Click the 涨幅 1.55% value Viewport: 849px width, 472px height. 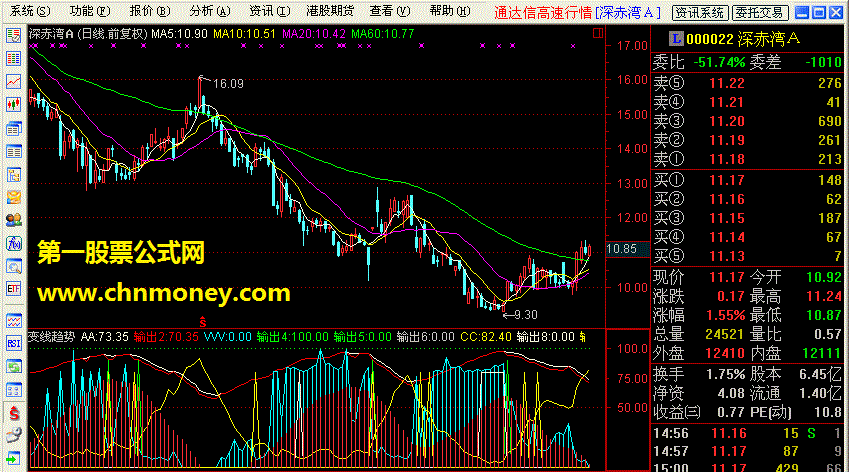726,315
